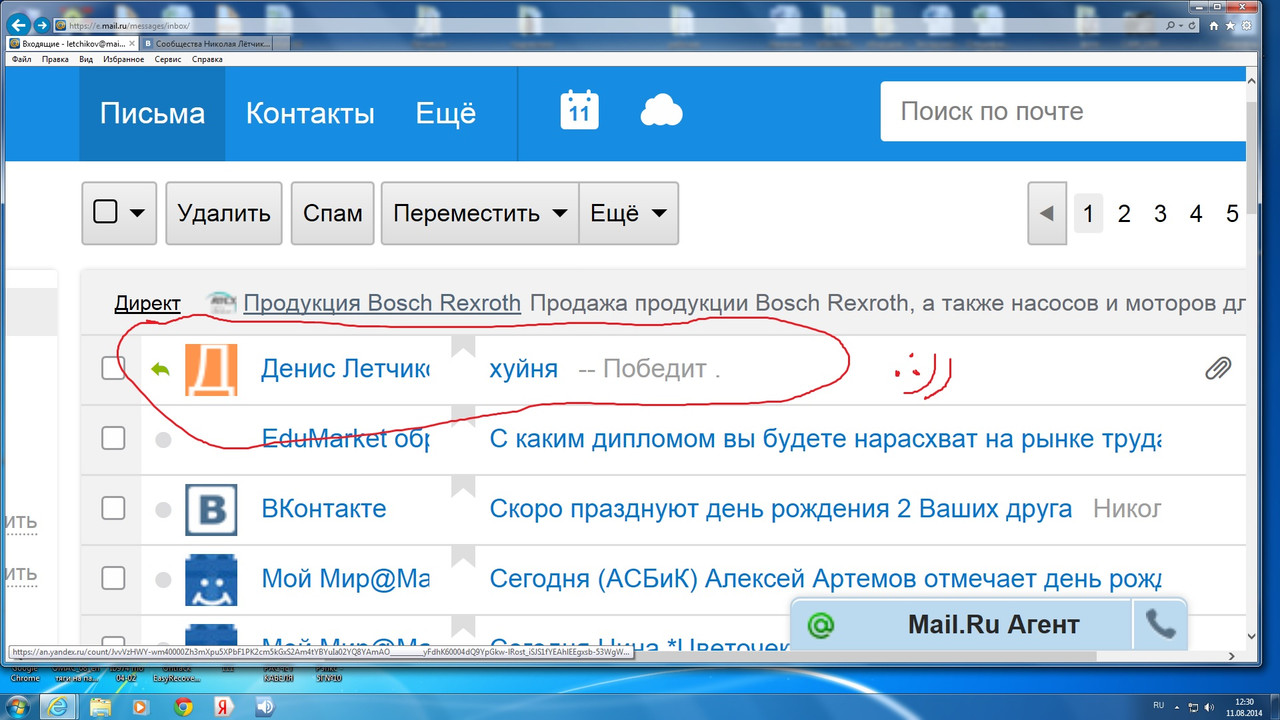Image resolution: width=1280 pixels, height=720 pixels.
Task: Click the Удалить button
Action: click(x=224, y=213)
